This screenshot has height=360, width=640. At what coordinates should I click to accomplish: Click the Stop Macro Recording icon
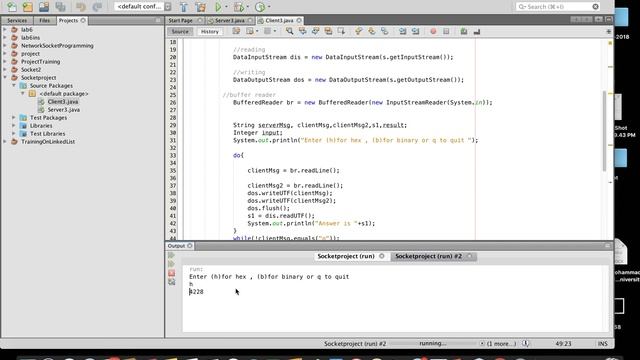point(446,31)
